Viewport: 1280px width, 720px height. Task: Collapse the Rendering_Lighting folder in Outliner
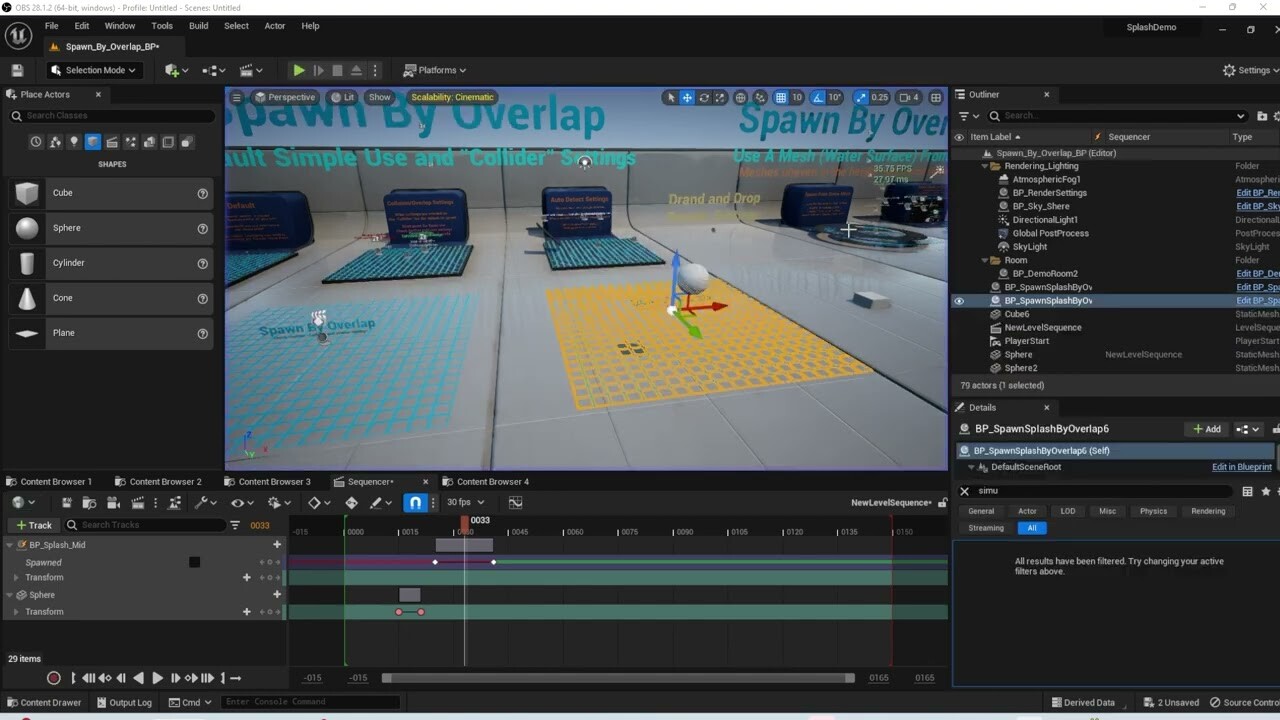point(985,166)
